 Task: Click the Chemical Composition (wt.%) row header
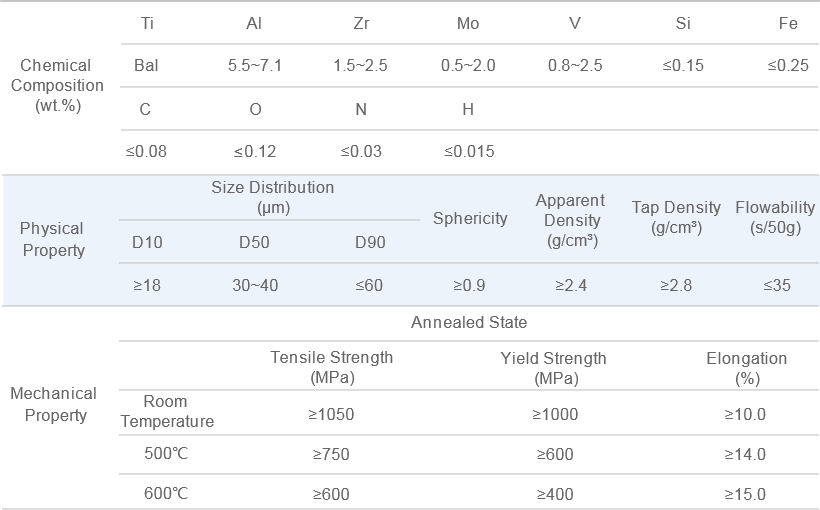56,85
